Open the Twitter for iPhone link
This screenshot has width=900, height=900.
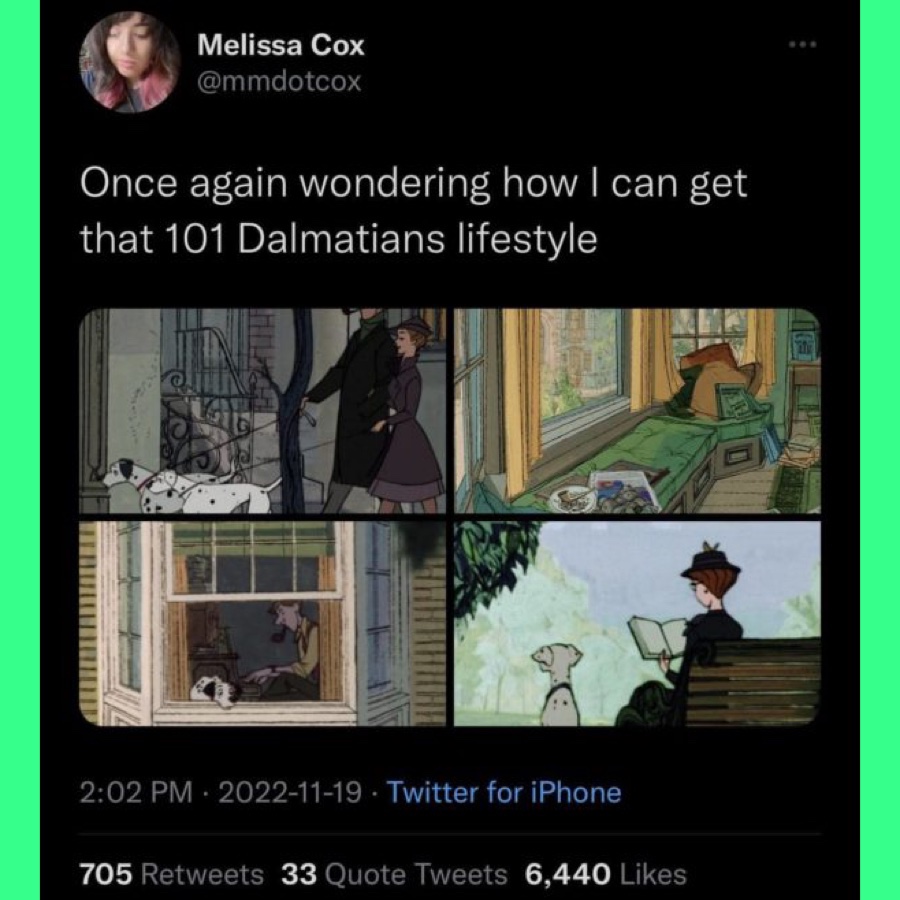pos(504,793)
